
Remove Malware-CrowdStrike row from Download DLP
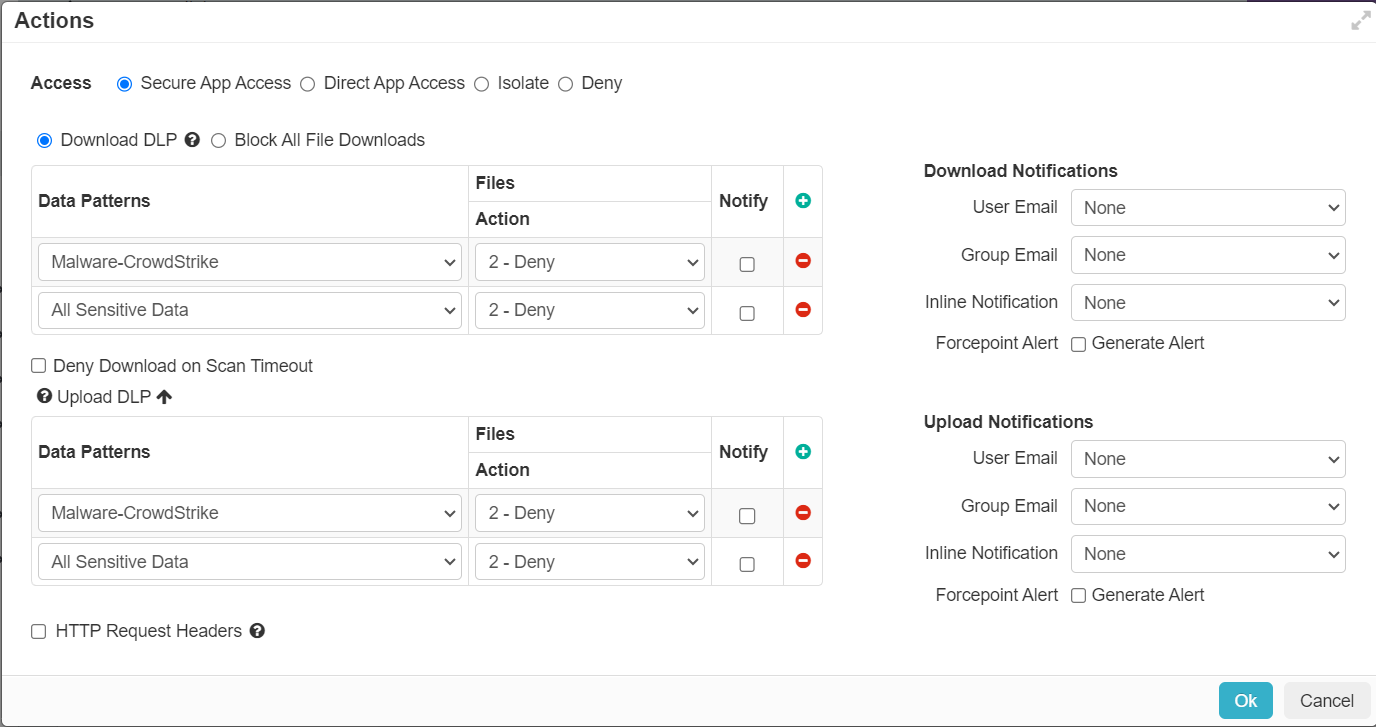coord(802,261)
